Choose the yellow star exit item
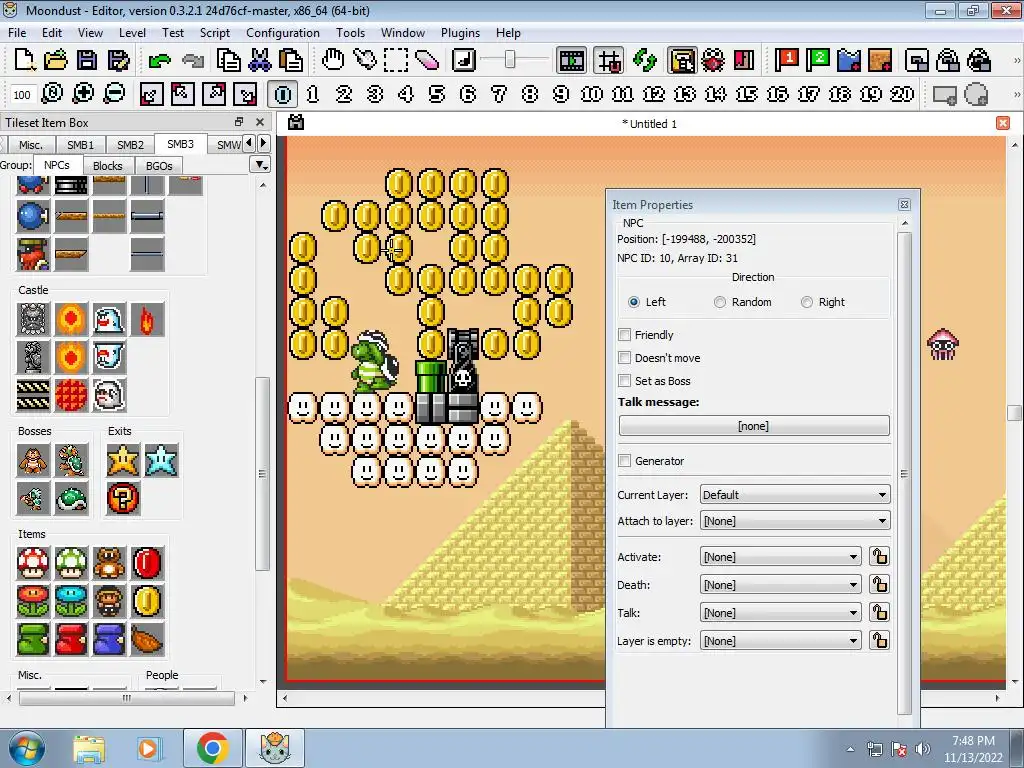1024x768 pixels. click(x=123, y=460)
